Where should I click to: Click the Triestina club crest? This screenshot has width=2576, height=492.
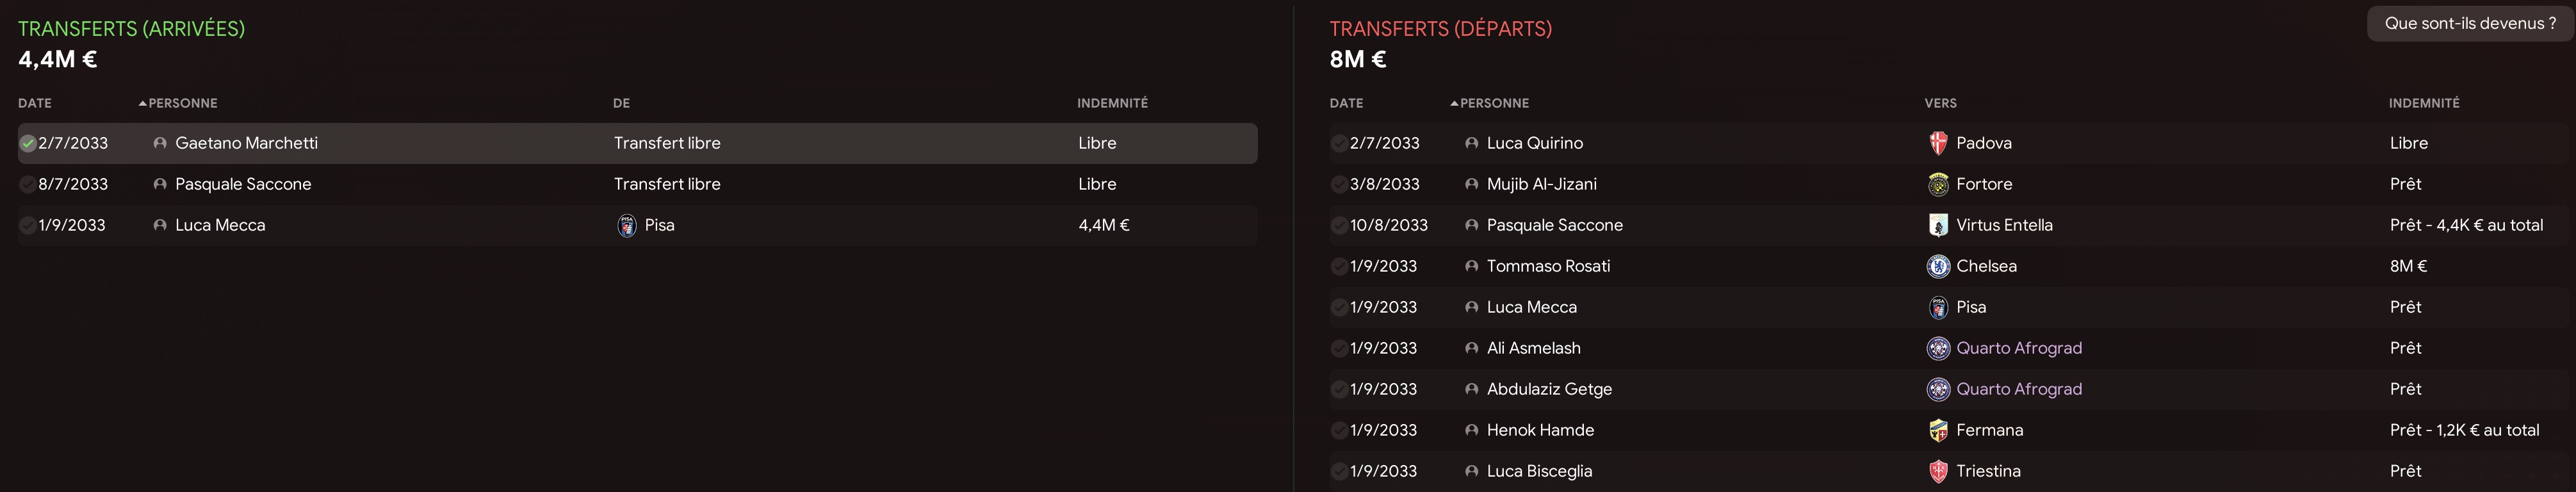coord(1938,471)
